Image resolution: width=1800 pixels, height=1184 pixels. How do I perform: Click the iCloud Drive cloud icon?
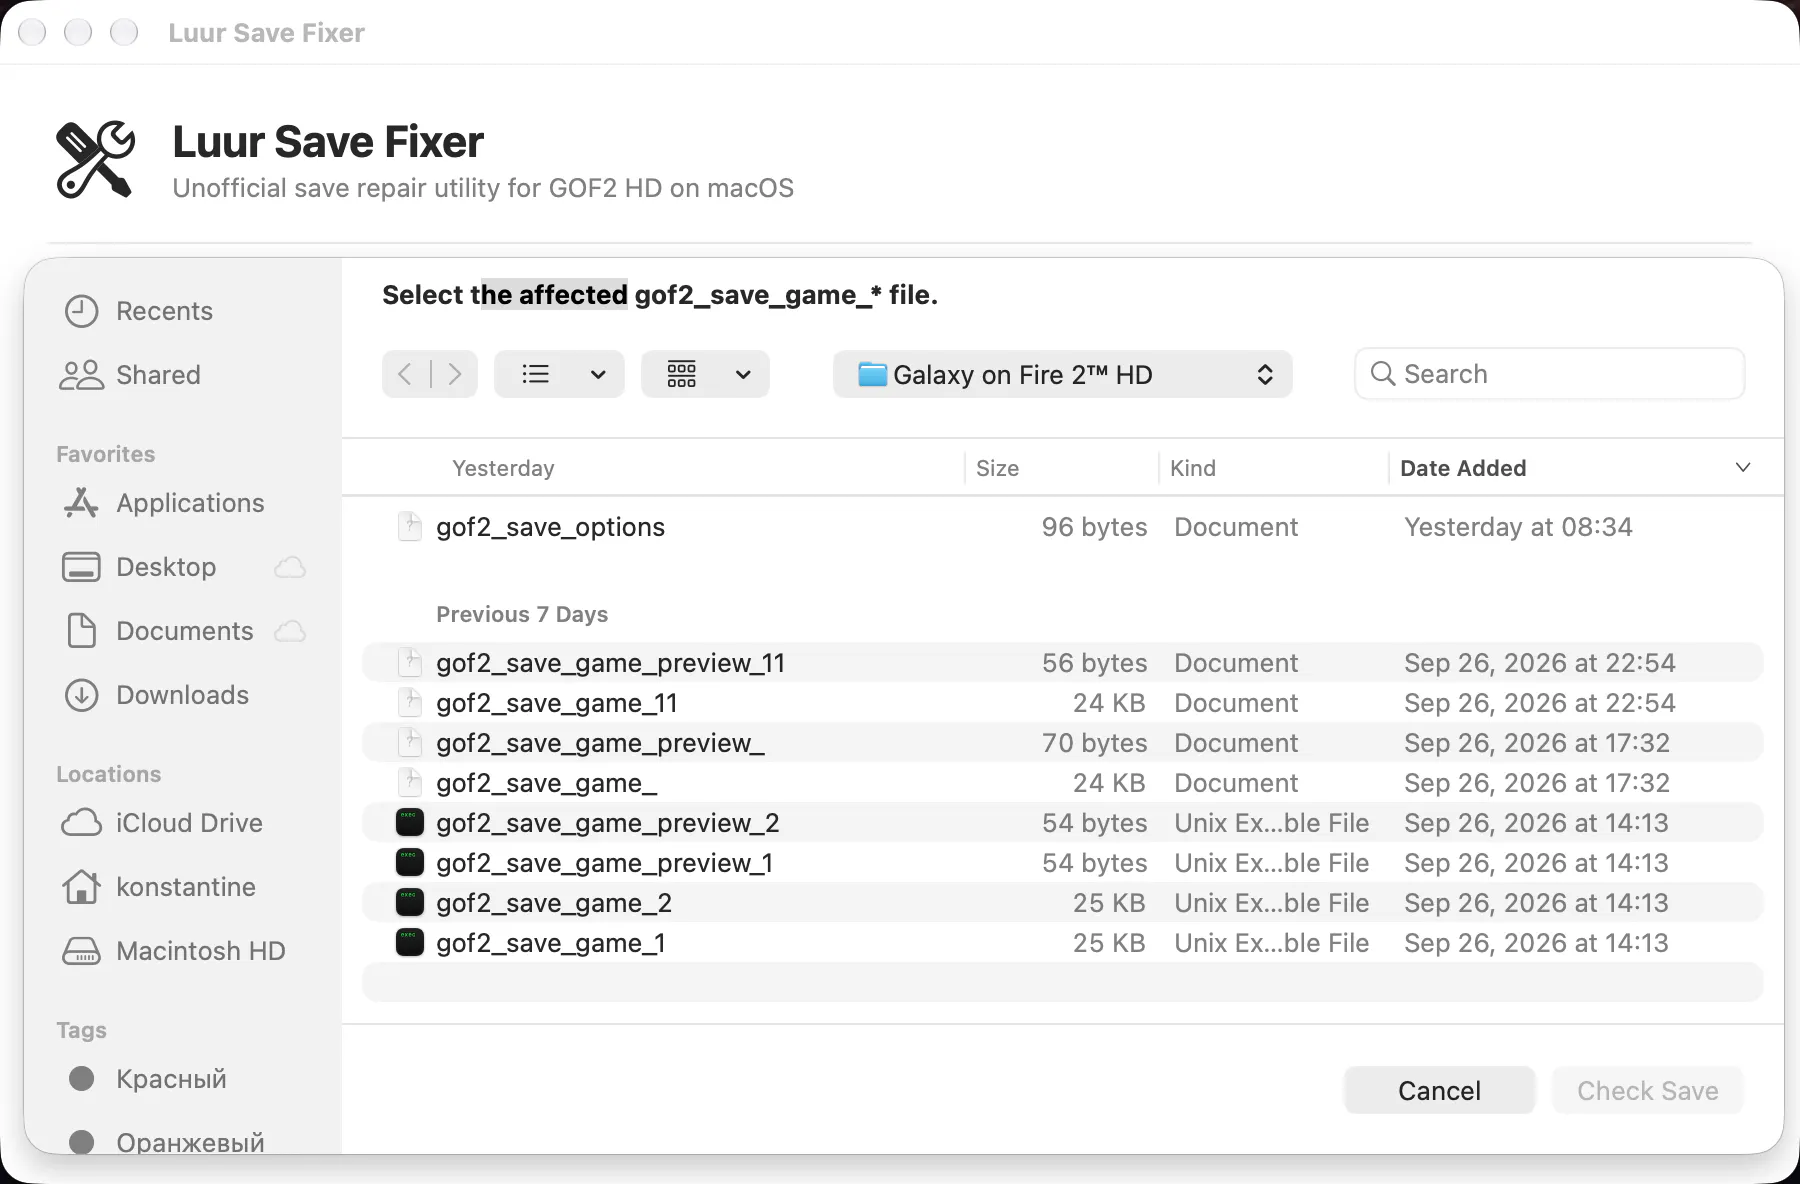[81, 823]
